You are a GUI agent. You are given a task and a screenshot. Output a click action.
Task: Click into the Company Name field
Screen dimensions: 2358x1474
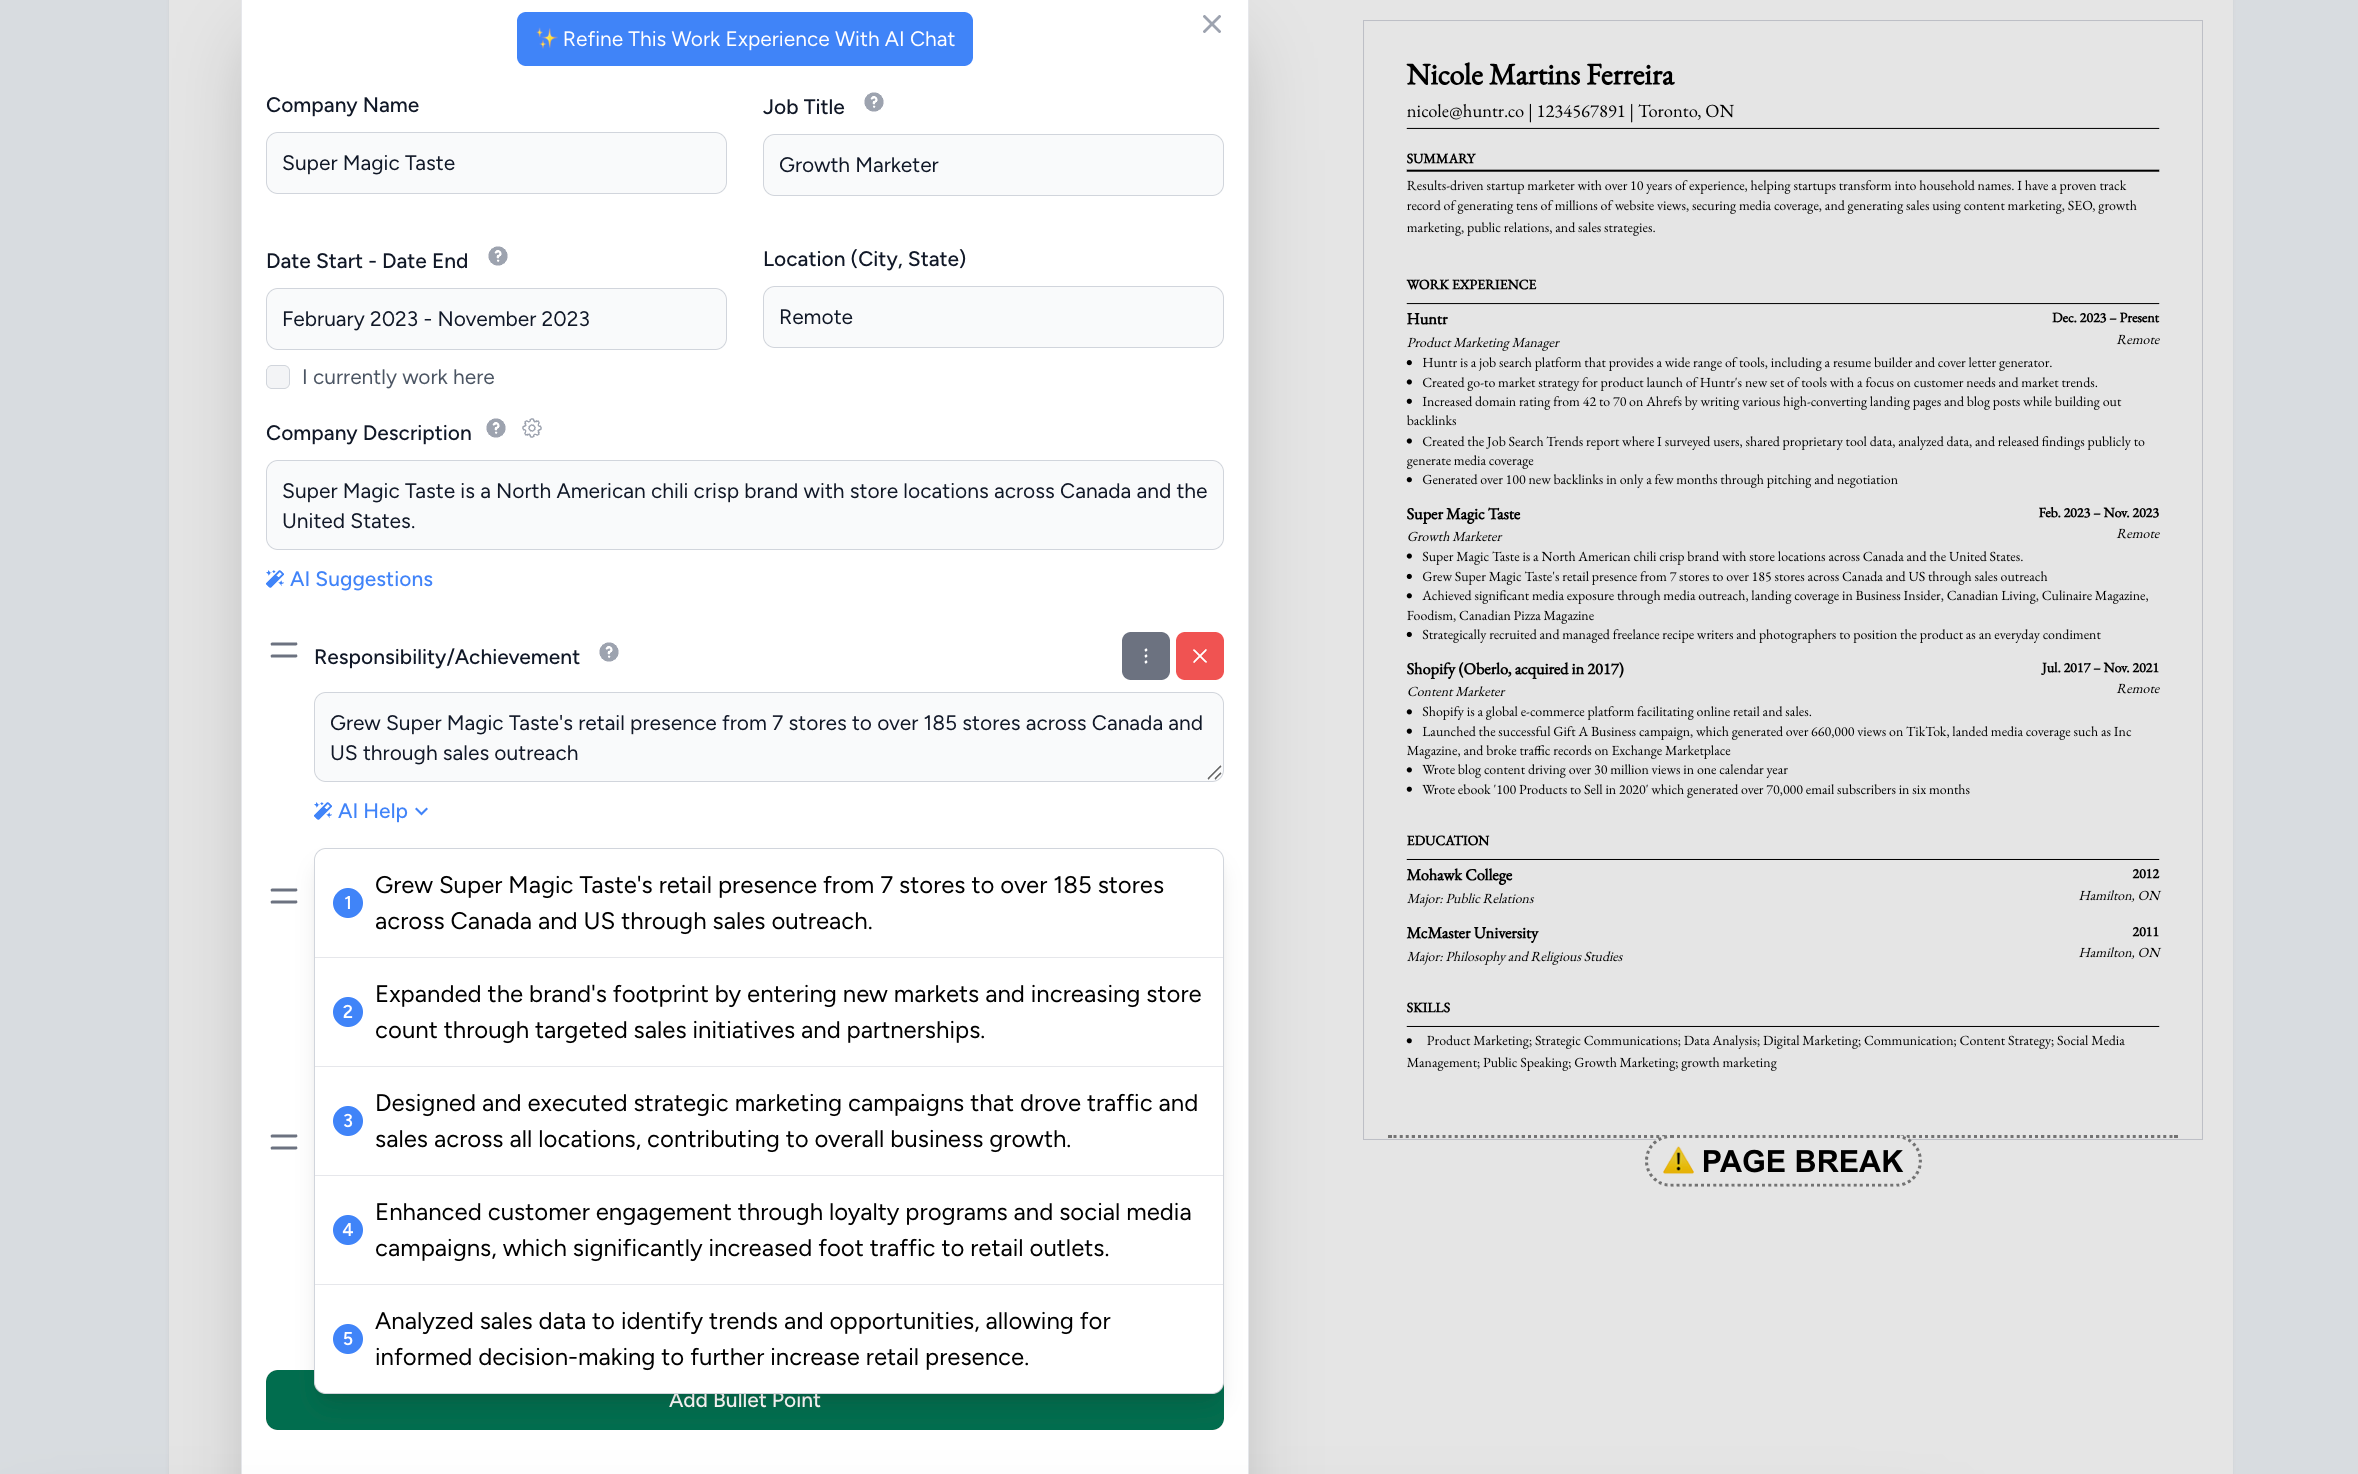[x=496, y=163]
